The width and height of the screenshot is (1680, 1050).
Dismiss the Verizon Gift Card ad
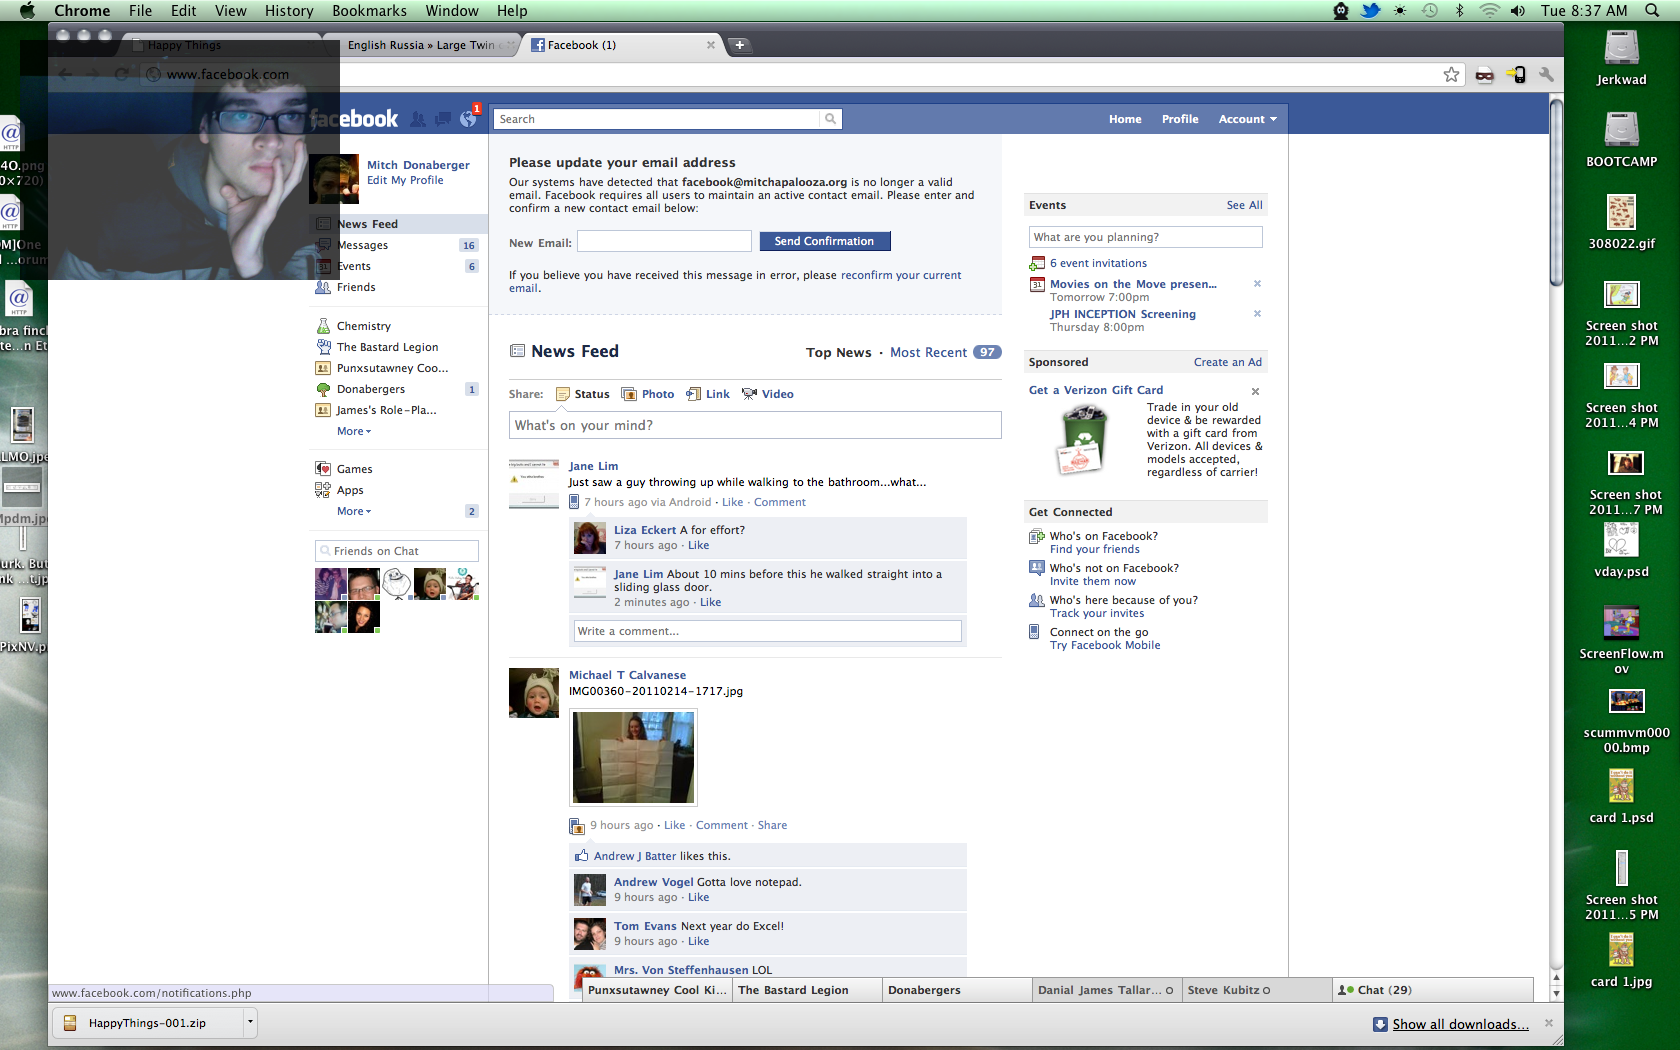tap(1255, 391)
